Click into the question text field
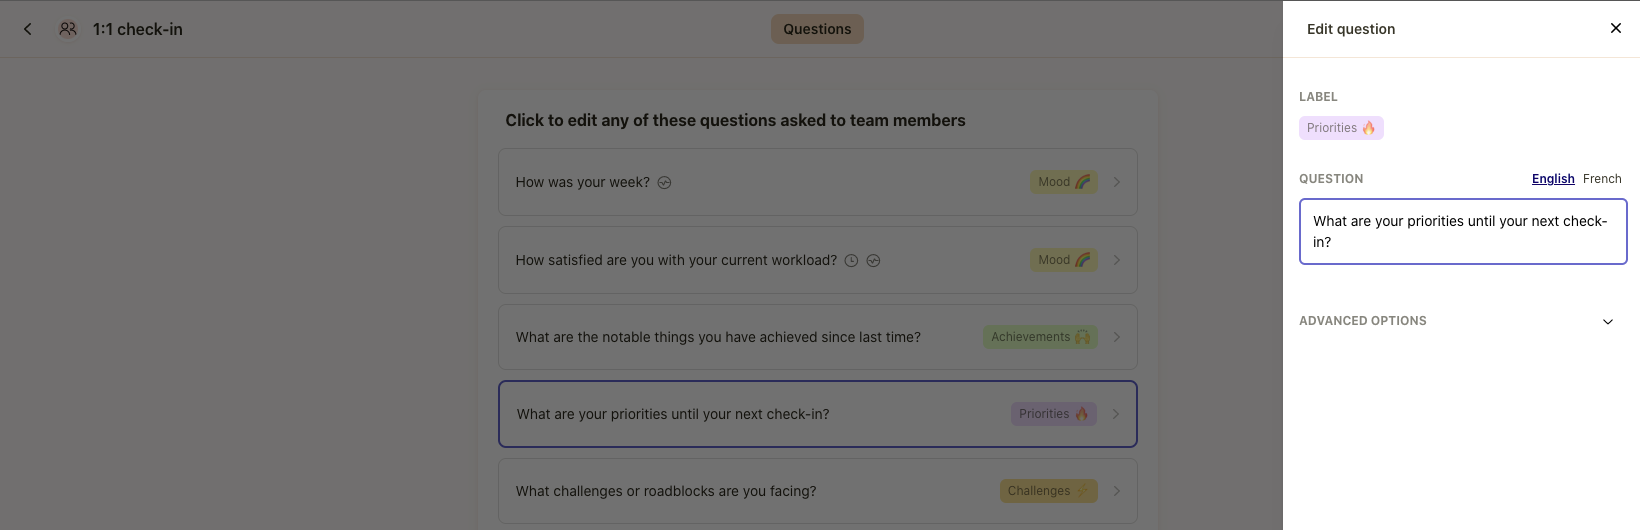 [x=1463, y=232]
